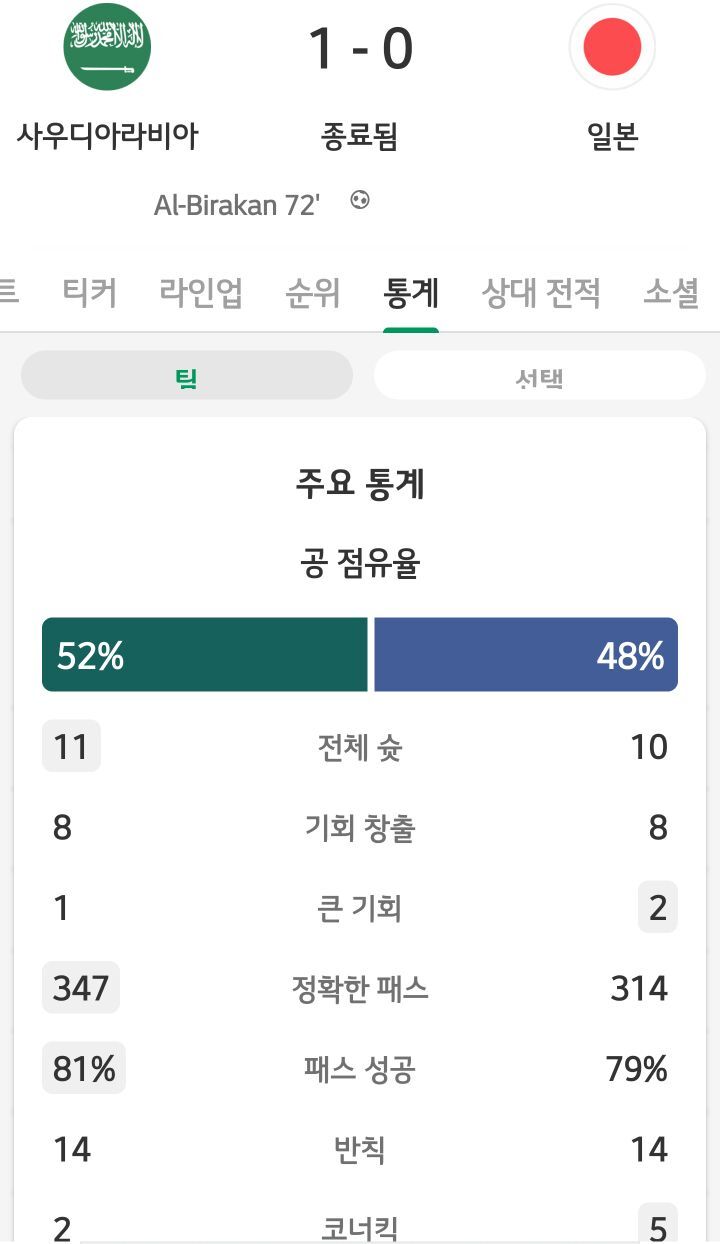Select the 정확한 패스 stat row label
Viewport: 720px width, 1244px height.
pyautogui.click(x=360, y=989)
